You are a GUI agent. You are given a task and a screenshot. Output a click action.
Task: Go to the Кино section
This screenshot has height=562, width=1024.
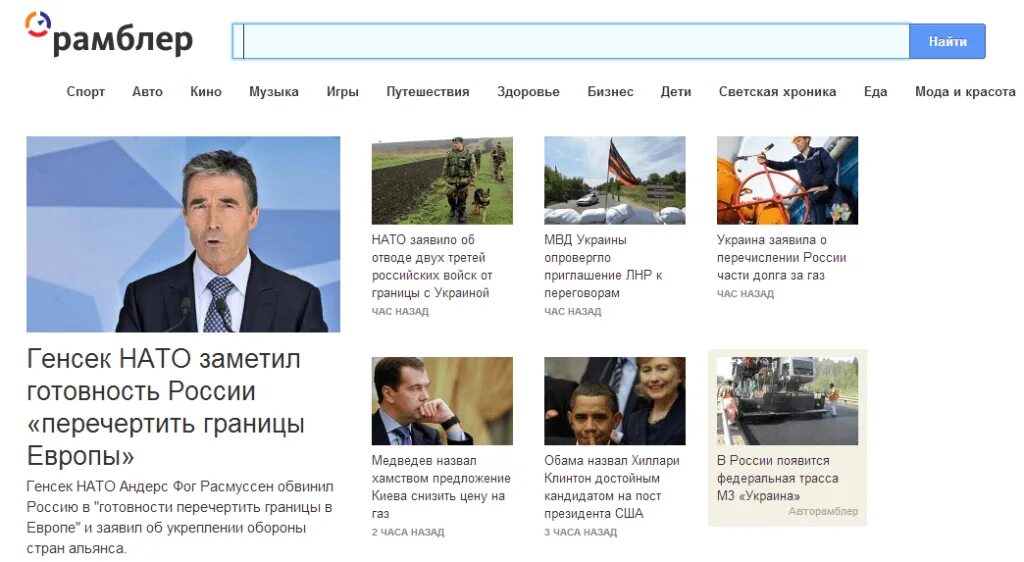click(x=206, y=91)
